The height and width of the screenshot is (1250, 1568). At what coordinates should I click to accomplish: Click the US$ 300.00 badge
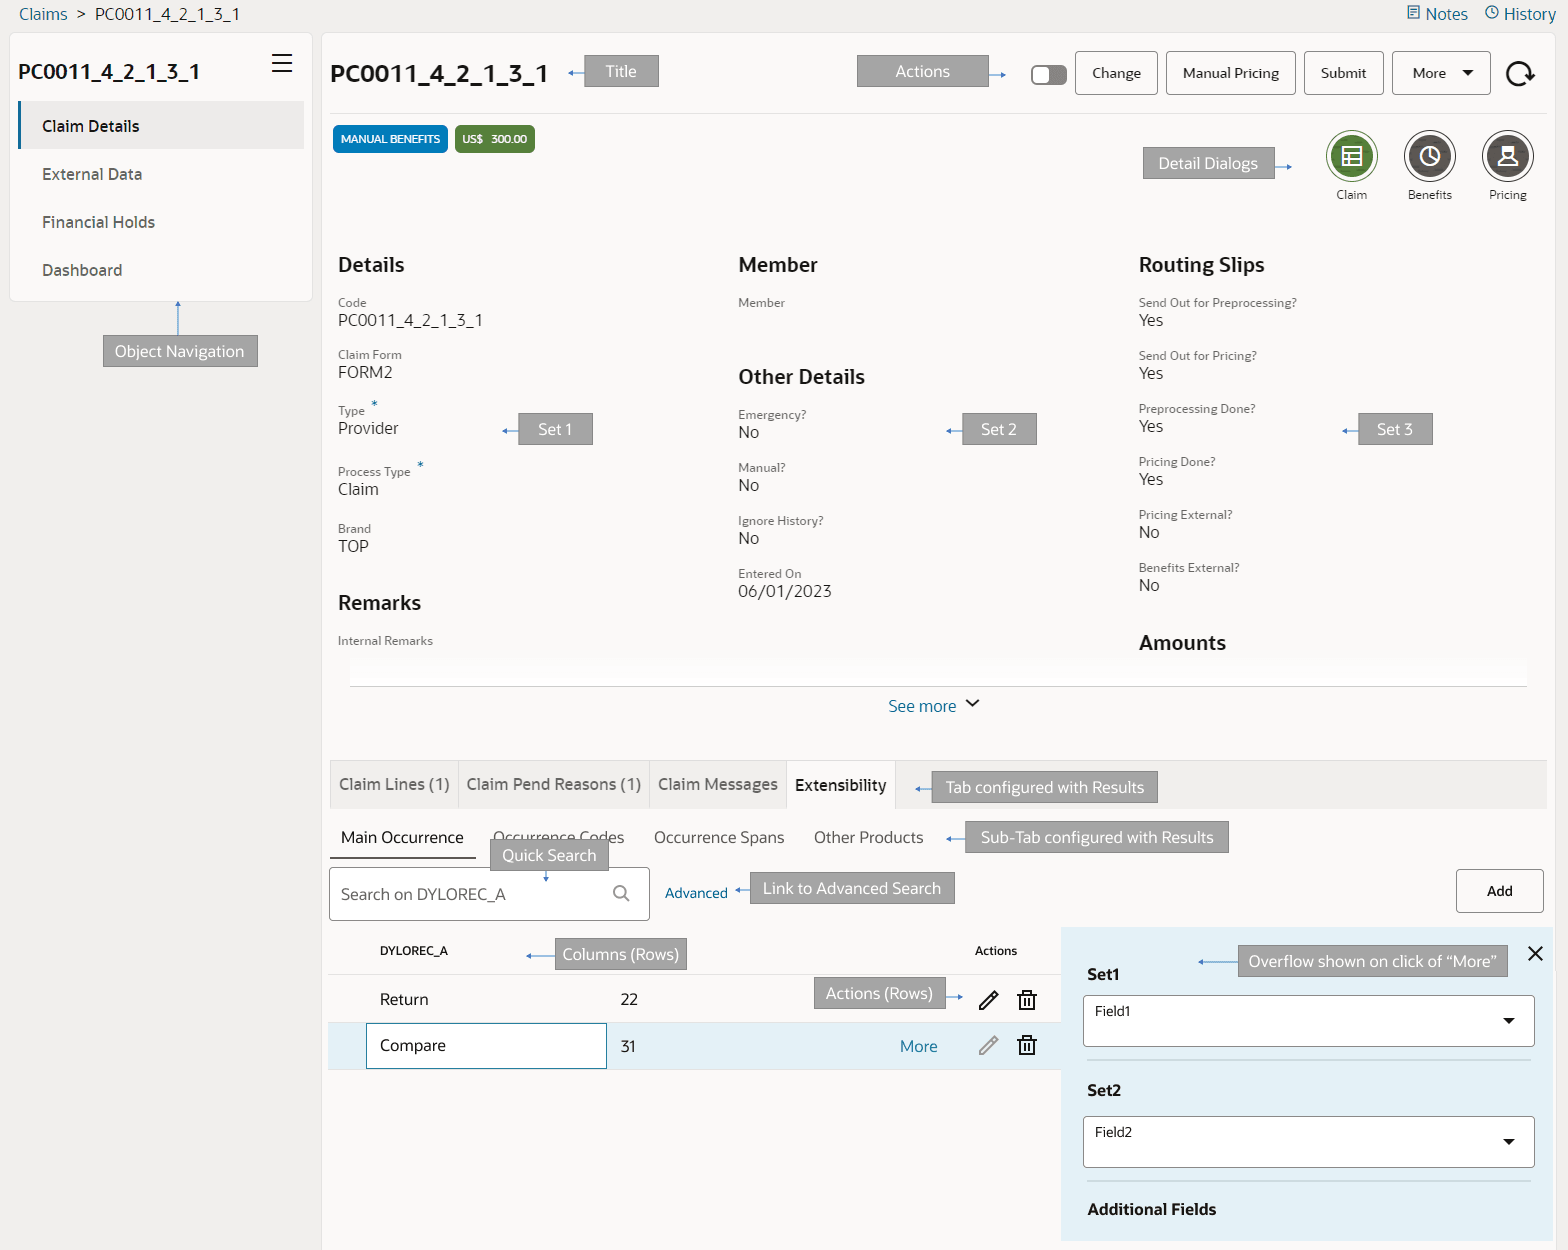[495, 139]
